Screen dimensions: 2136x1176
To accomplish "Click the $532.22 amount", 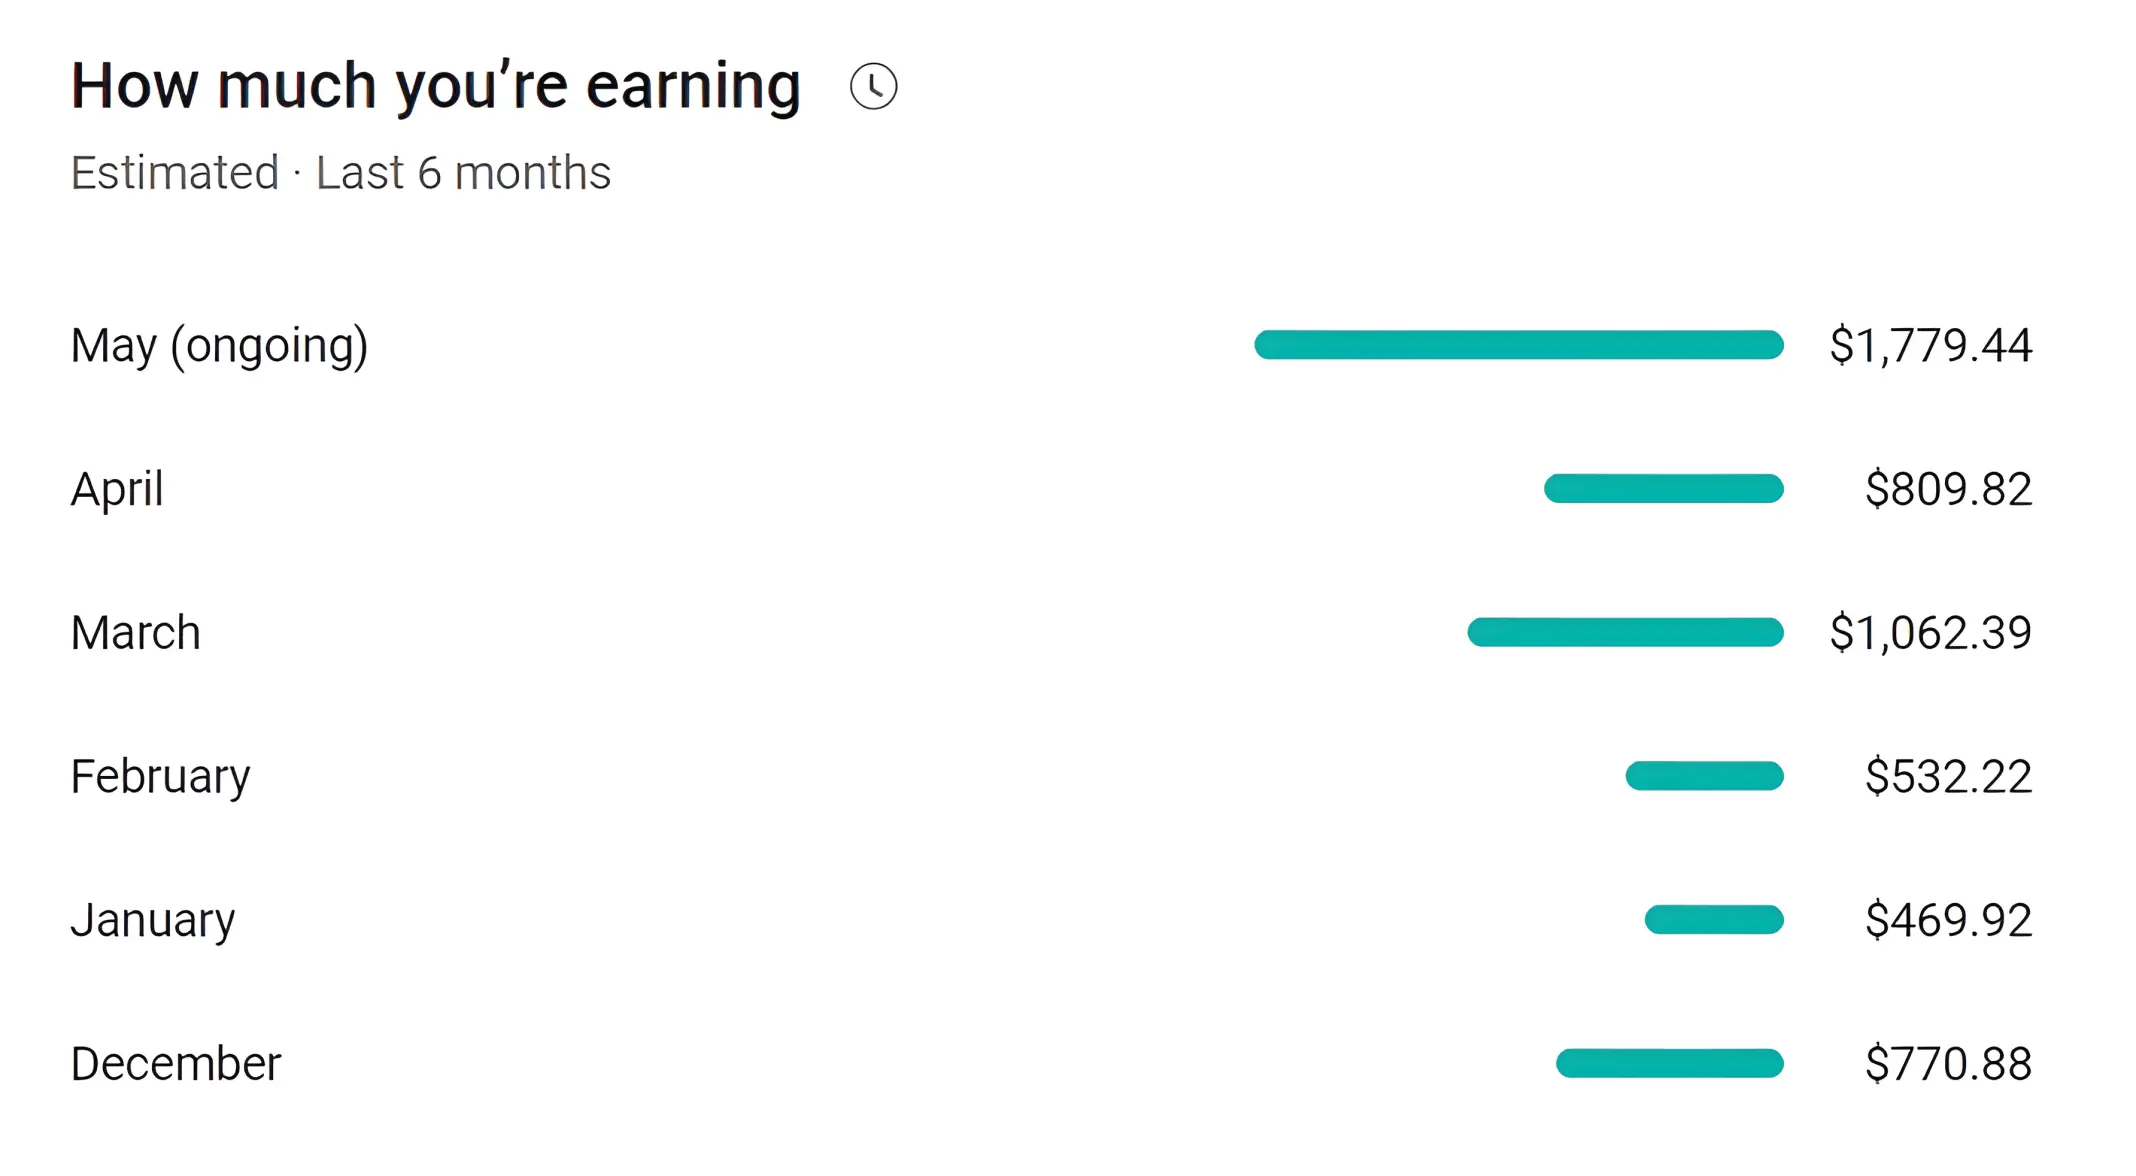I will coord(1948,776).
